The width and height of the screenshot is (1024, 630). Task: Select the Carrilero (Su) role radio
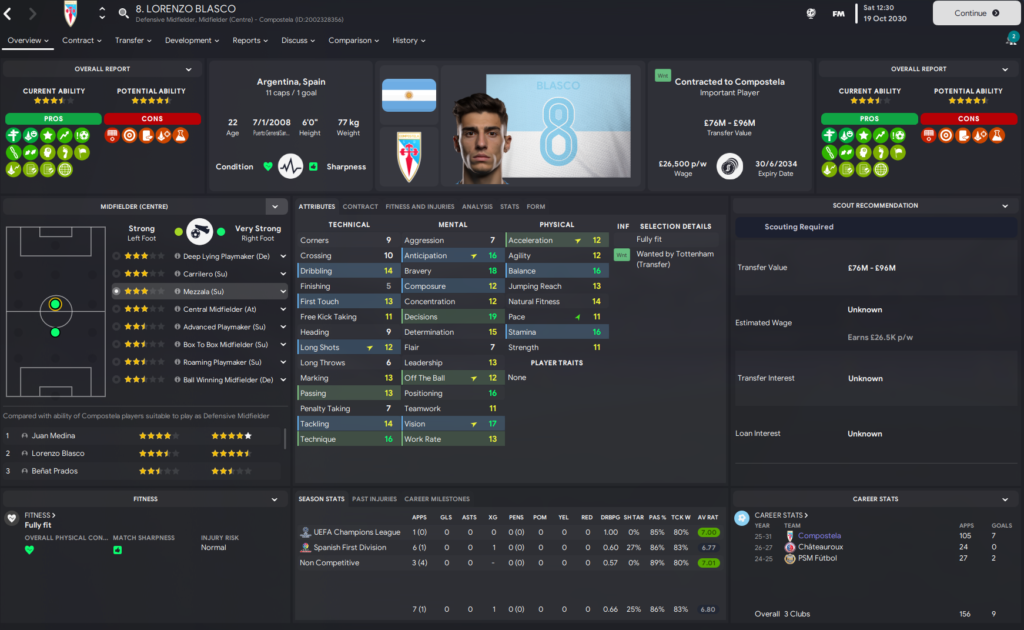pyautogui.click(x=116, y=274)
